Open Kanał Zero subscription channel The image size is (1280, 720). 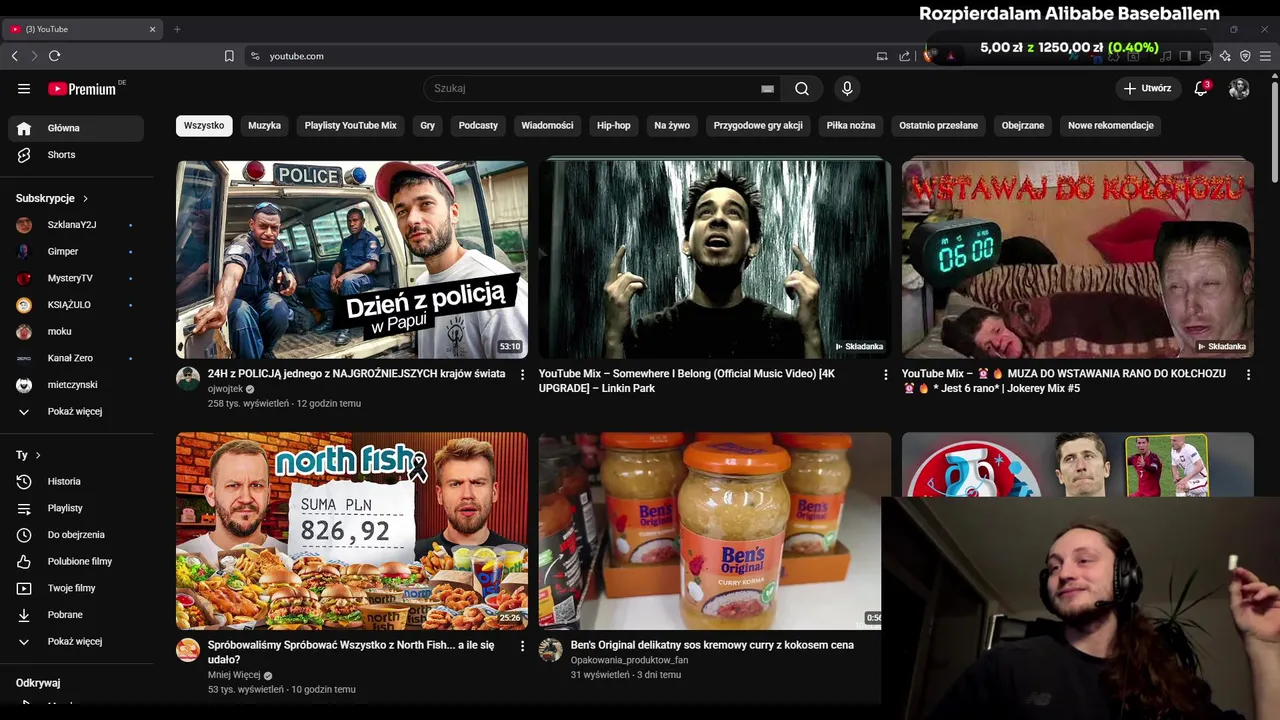click(x=76, y=358)
